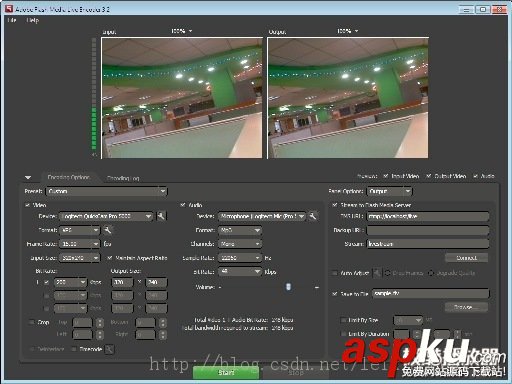
Task: Click the Input video preview
Action: 182,98
